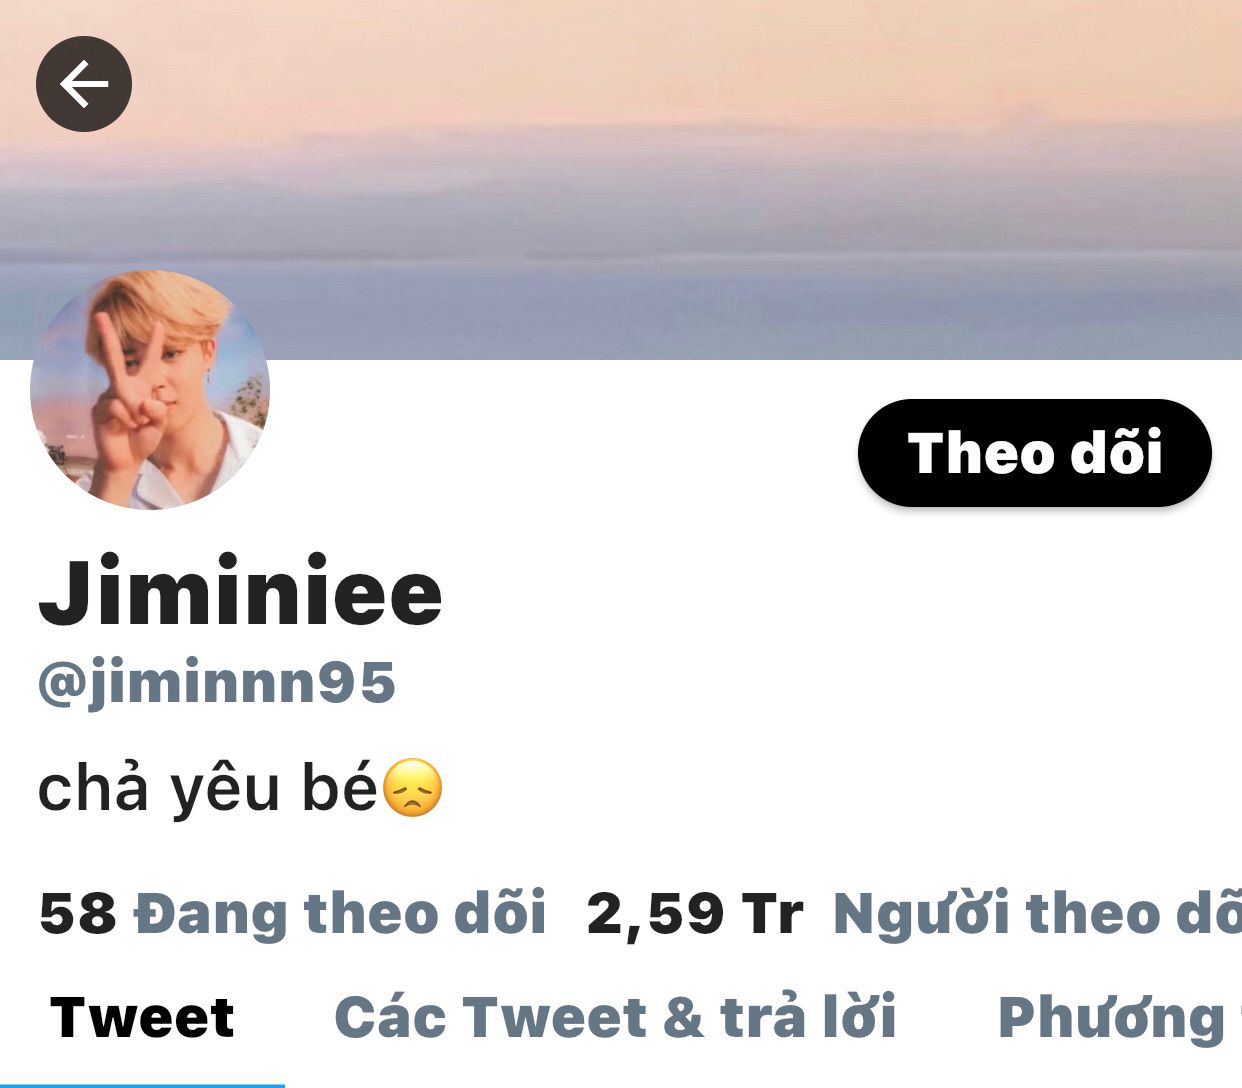Click the dark circle behind back arrow

(84, 84)
